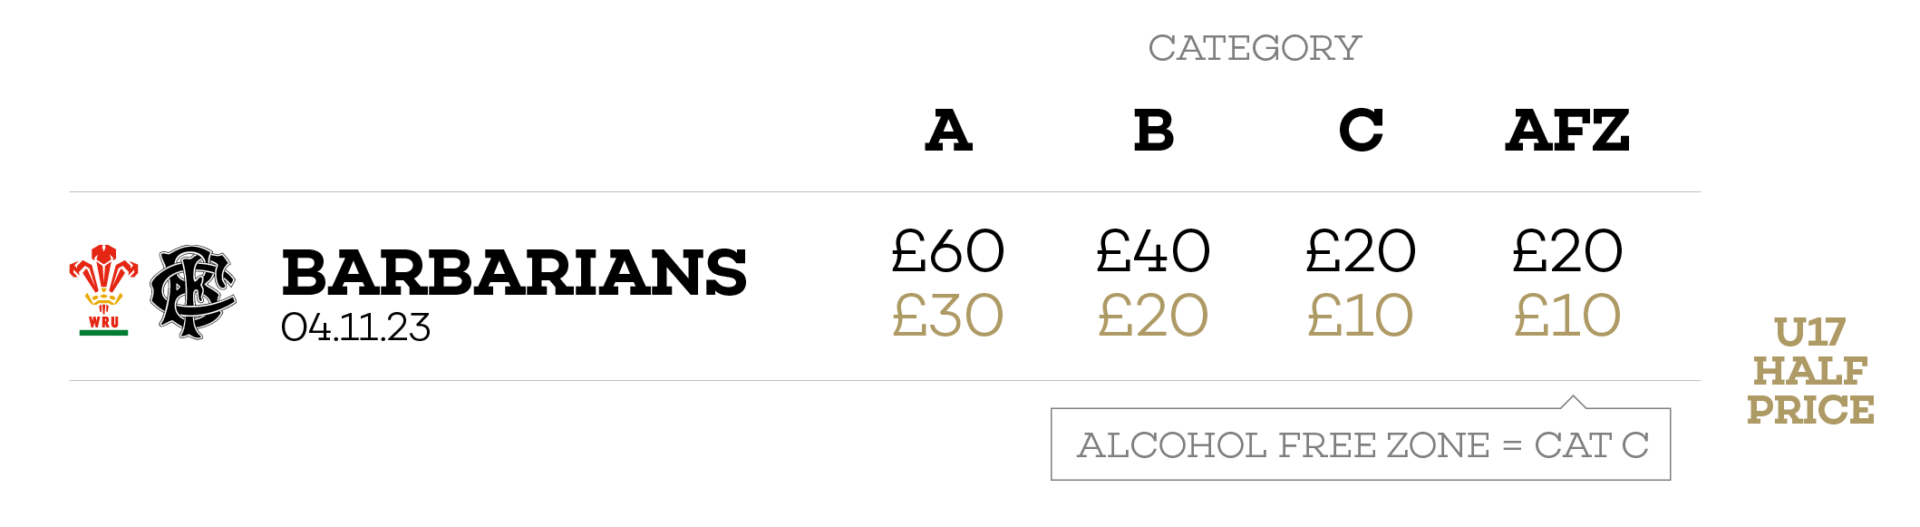Click the callout pointer above the note box
1920x527 pixels.
click(x=1573, y=402)
